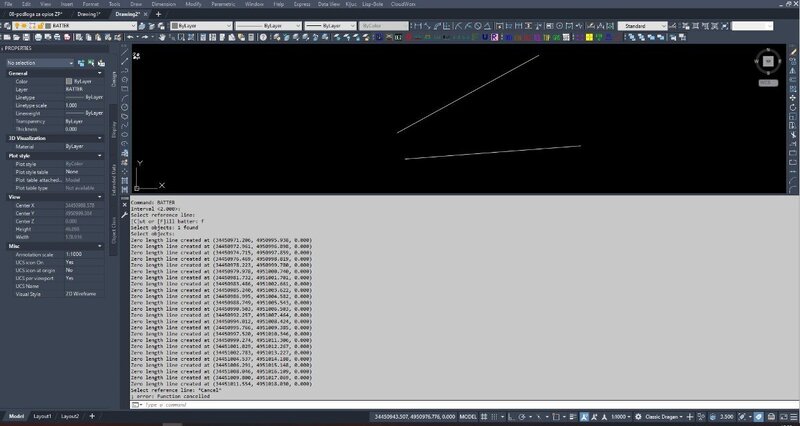Click the wrench customize icon beside command window
800x426 pixels.
(x=125, y=215)
